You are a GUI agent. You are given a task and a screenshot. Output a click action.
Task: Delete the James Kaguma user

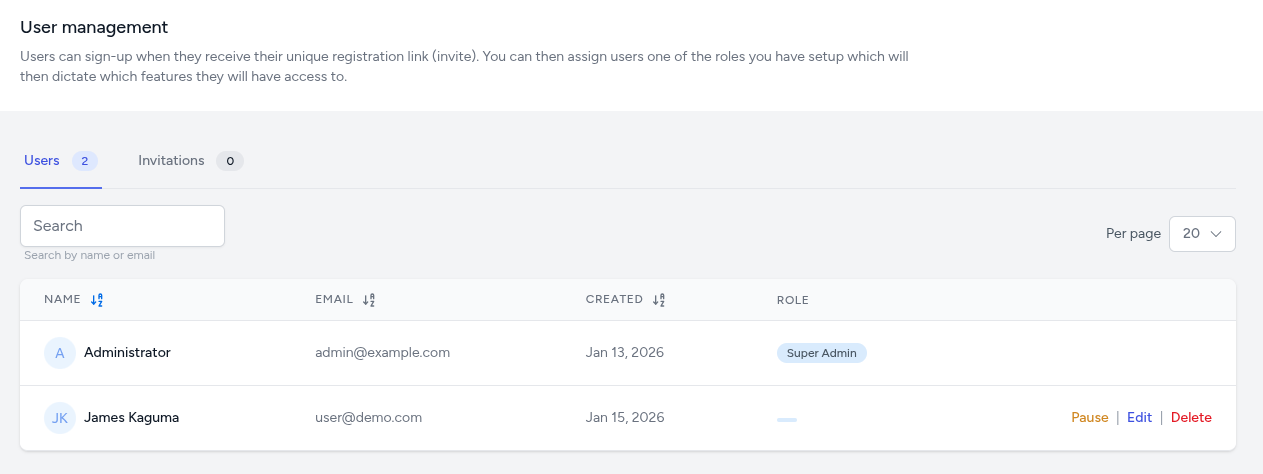[x=1191, y=418]
